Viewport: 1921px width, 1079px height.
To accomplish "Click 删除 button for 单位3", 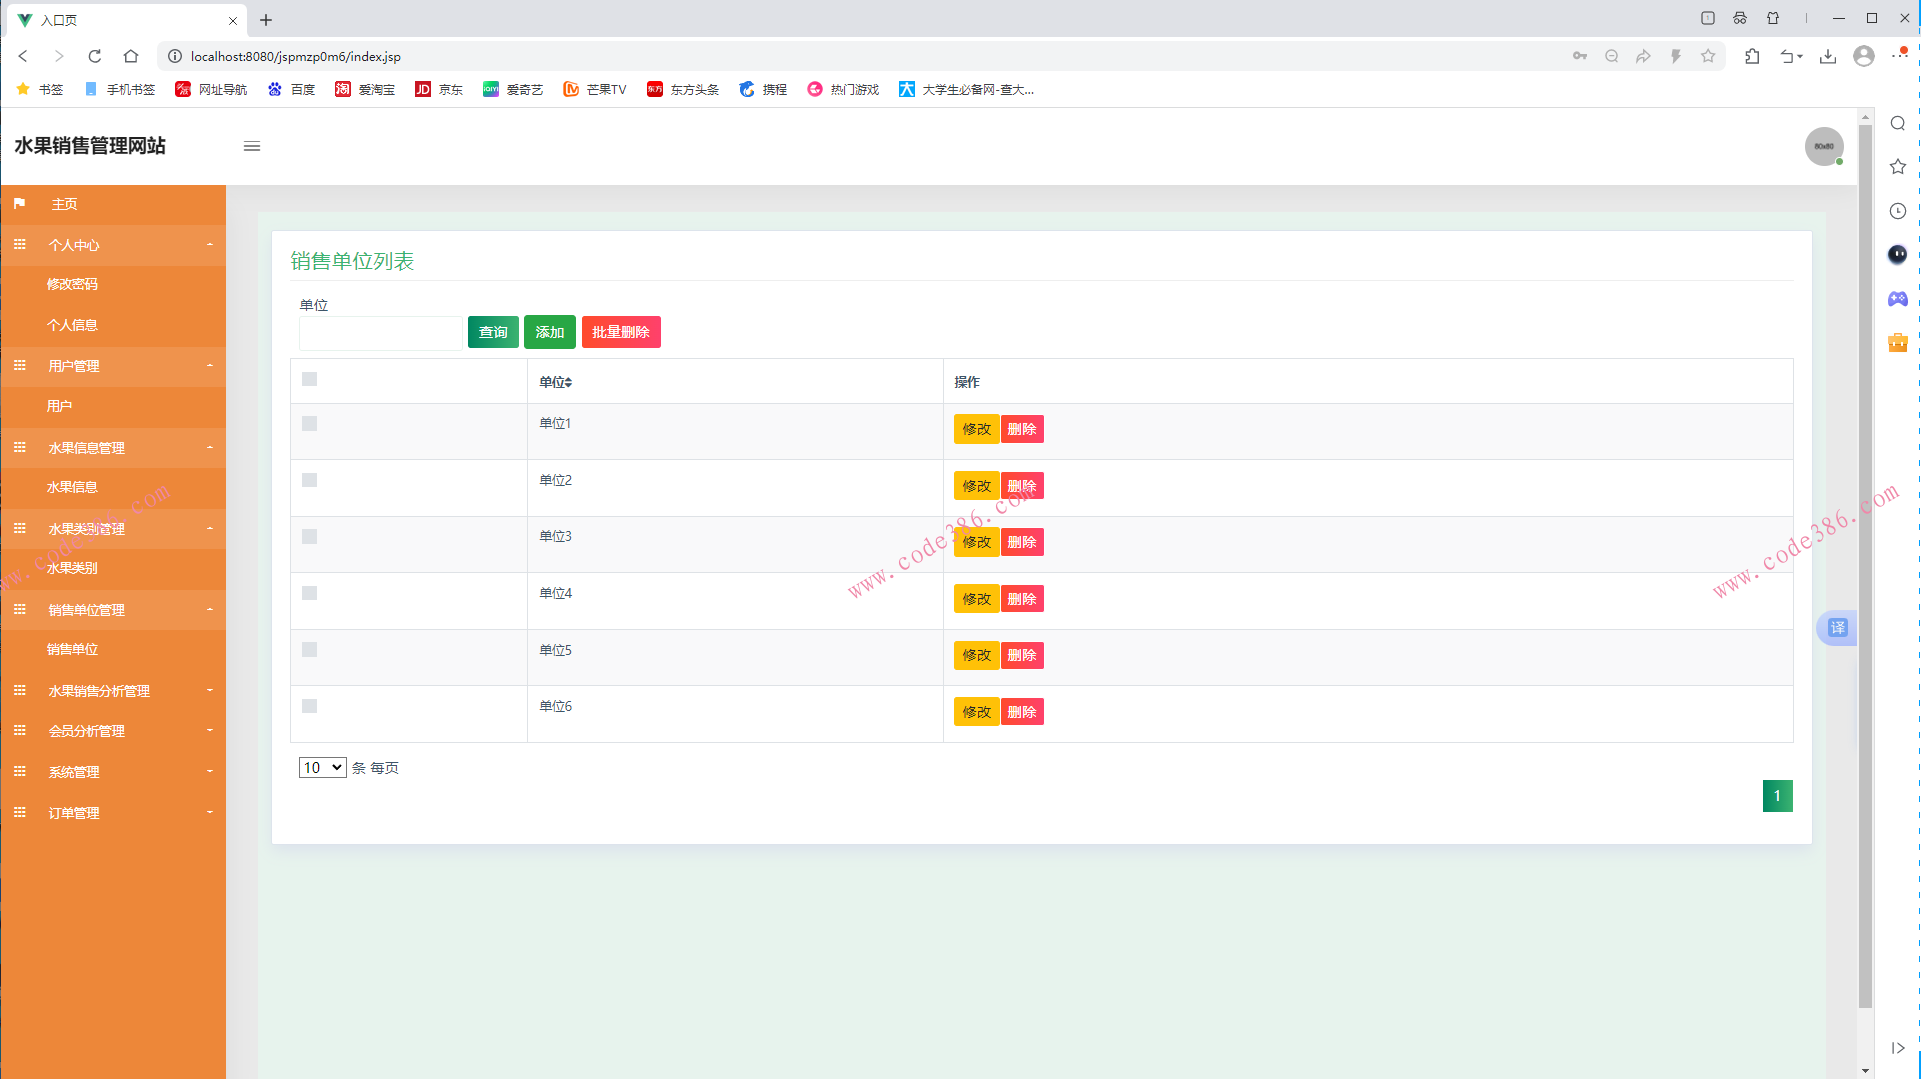I will point(1021,542).
